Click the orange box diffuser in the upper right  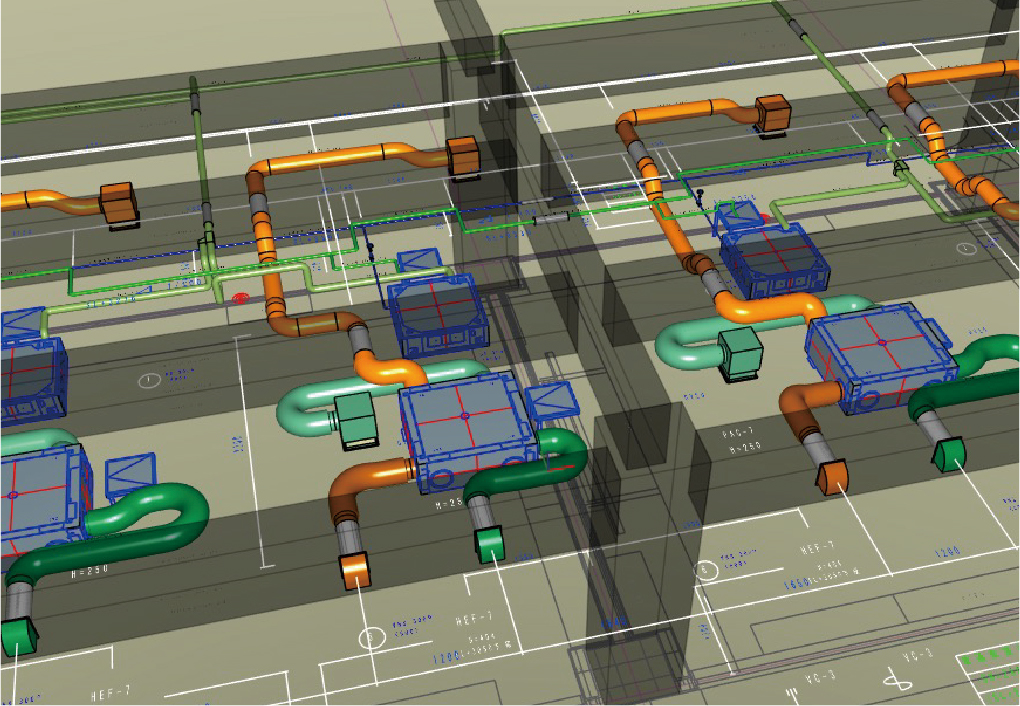pyautogui.click(x=773, y=115)
